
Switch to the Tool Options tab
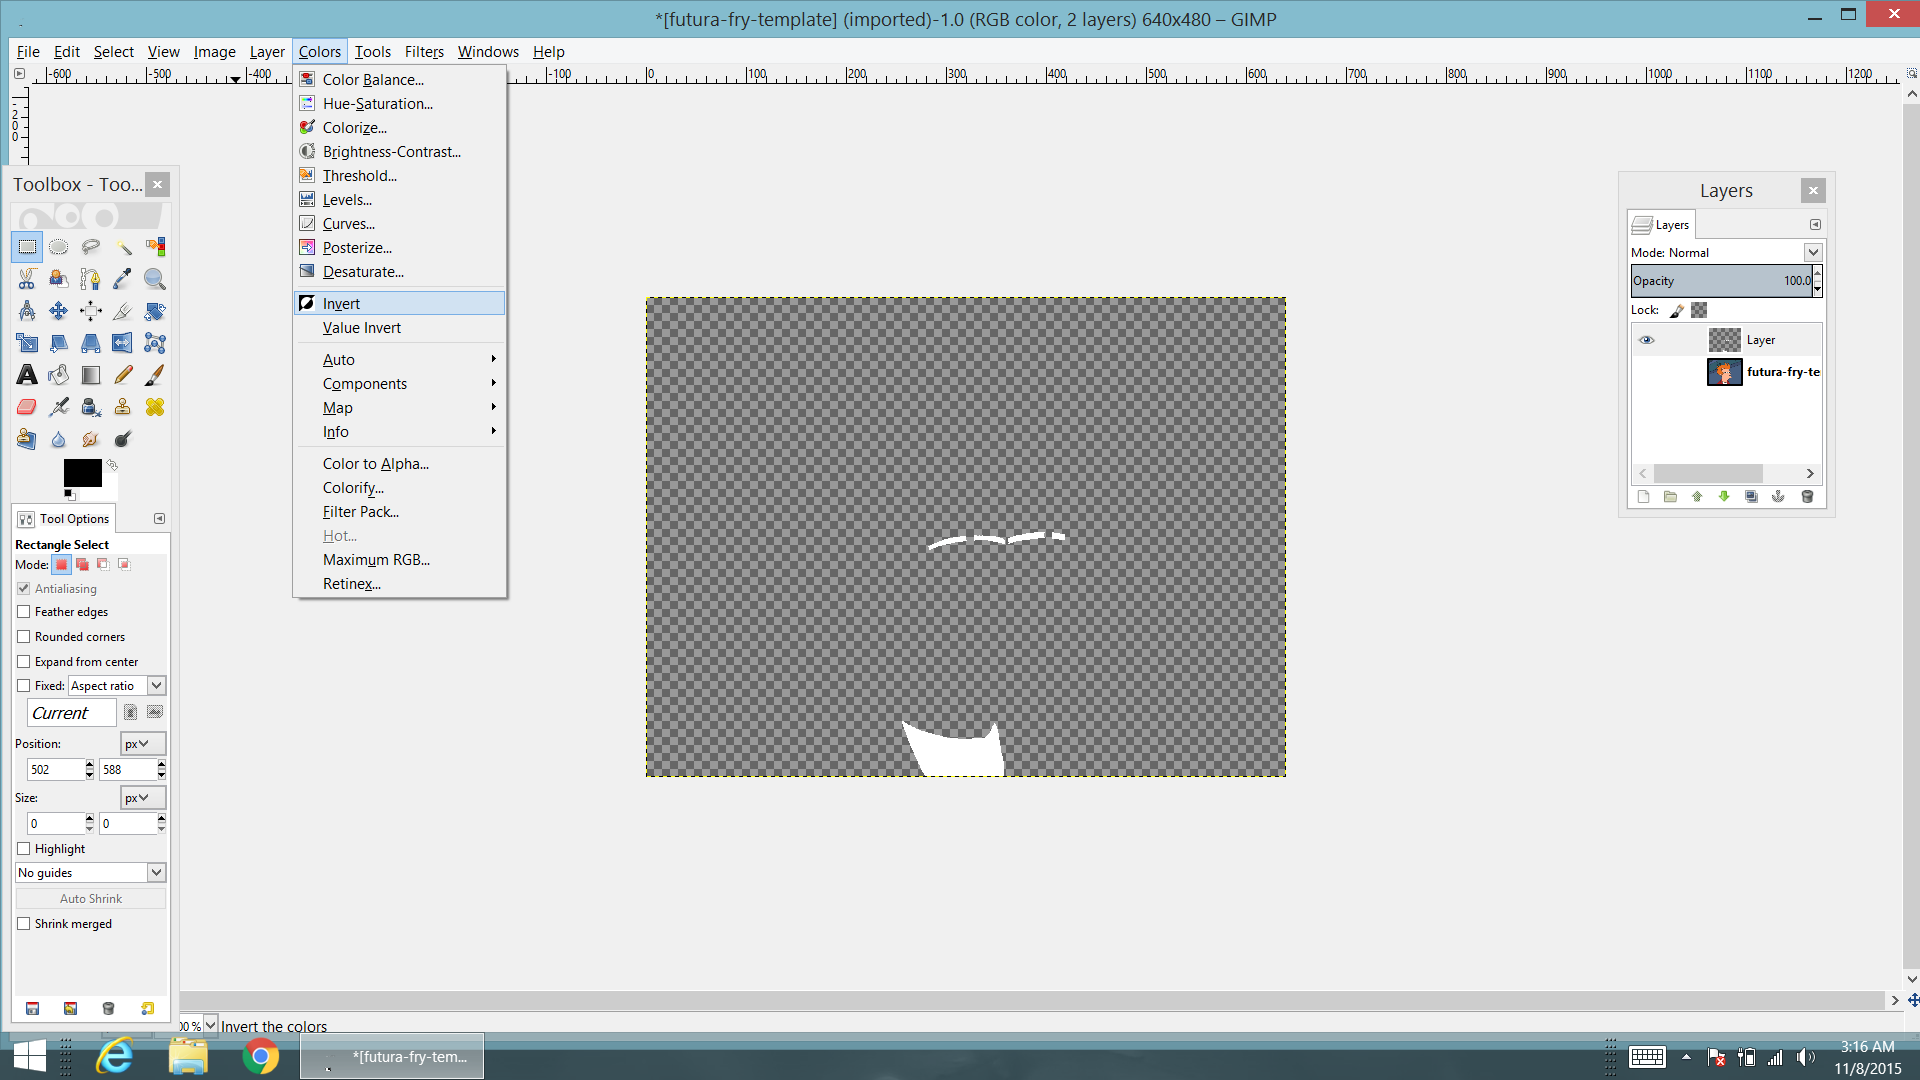click(64, 519)
